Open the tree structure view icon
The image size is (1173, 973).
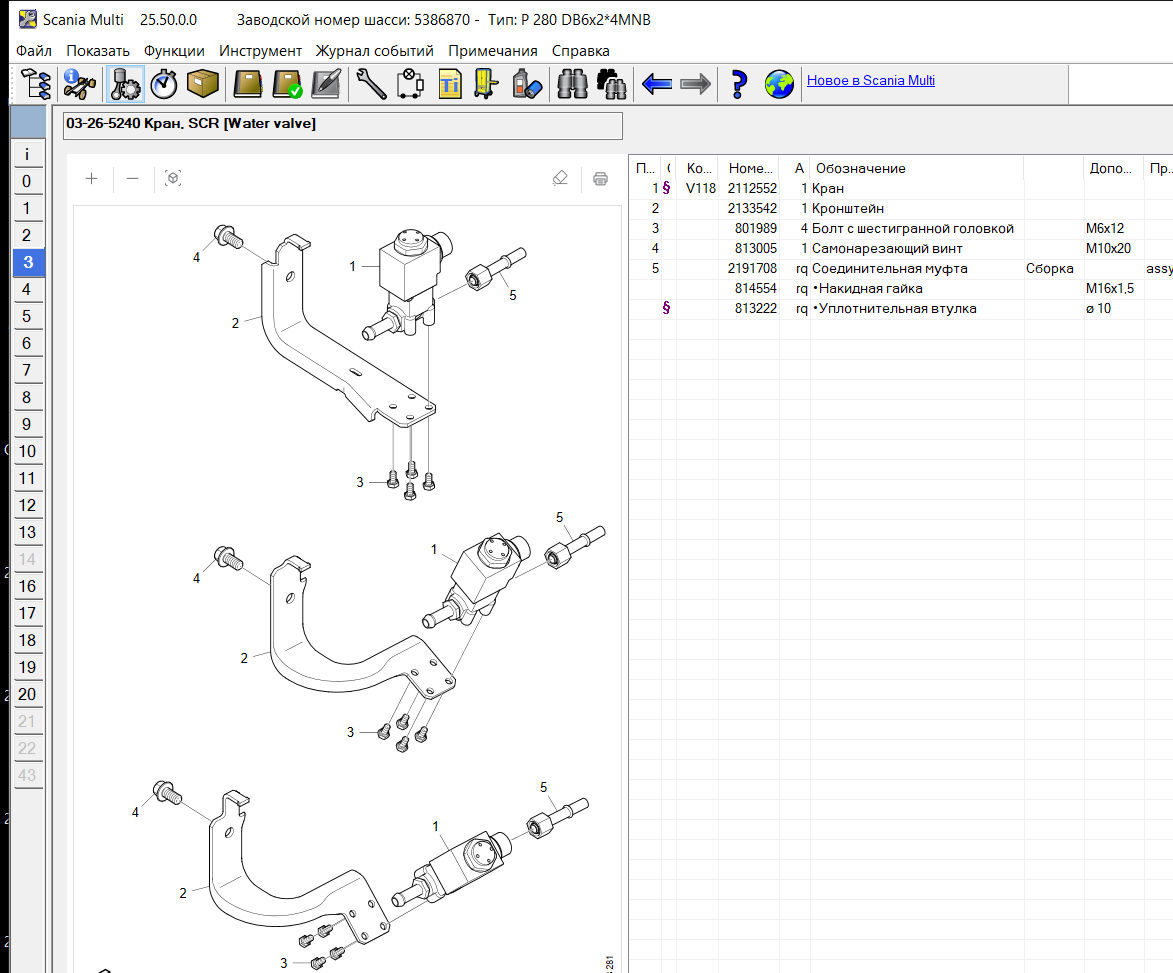pos(35,84)
